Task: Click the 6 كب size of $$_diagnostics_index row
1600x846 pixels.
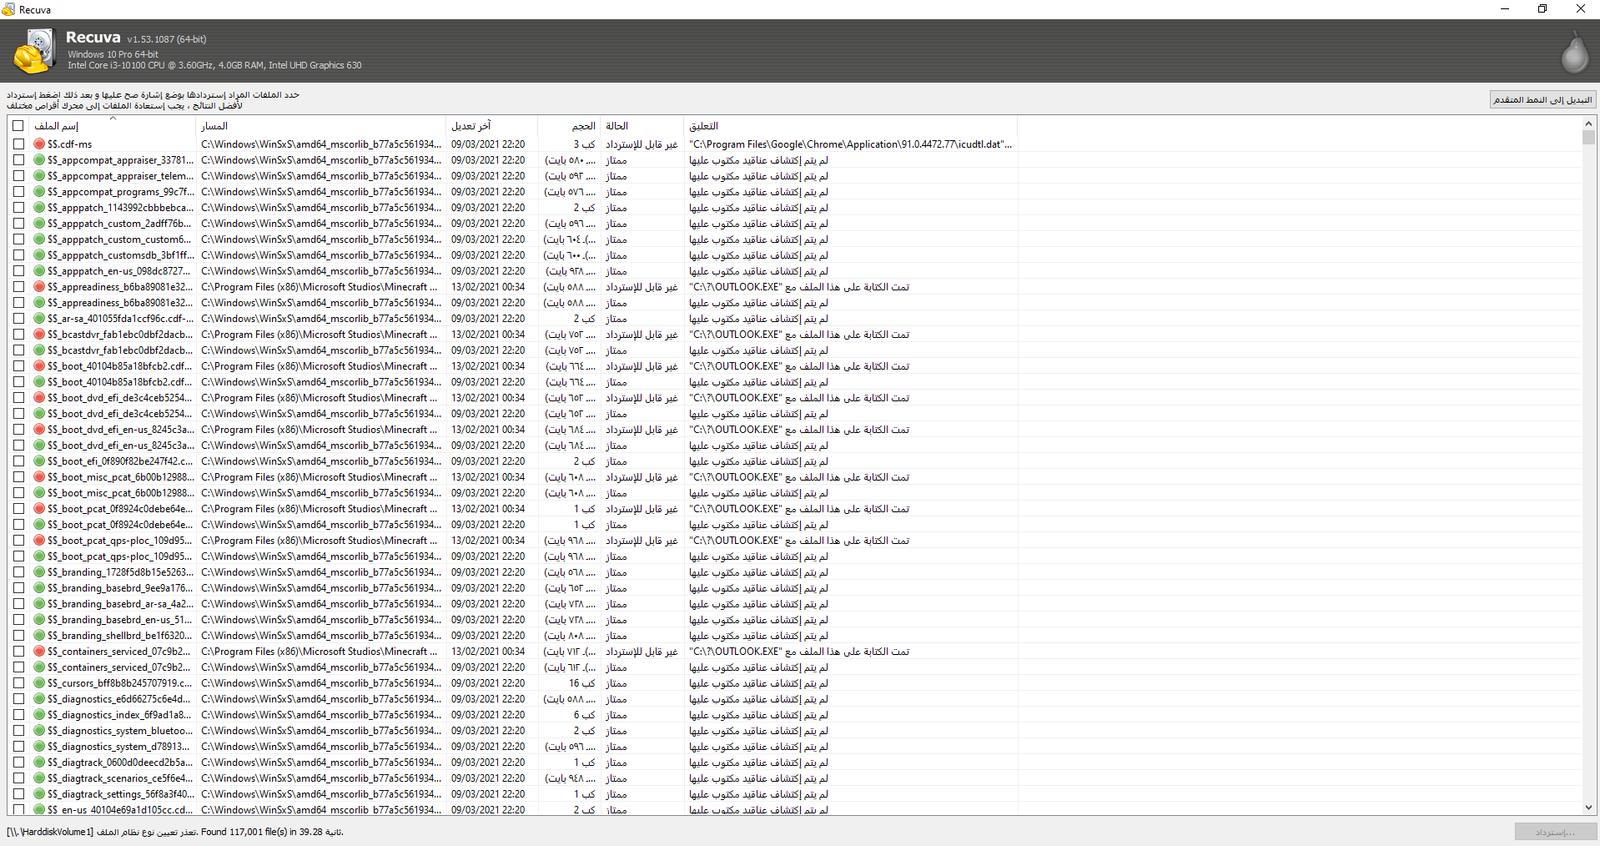Action: (x=584, y=715)
